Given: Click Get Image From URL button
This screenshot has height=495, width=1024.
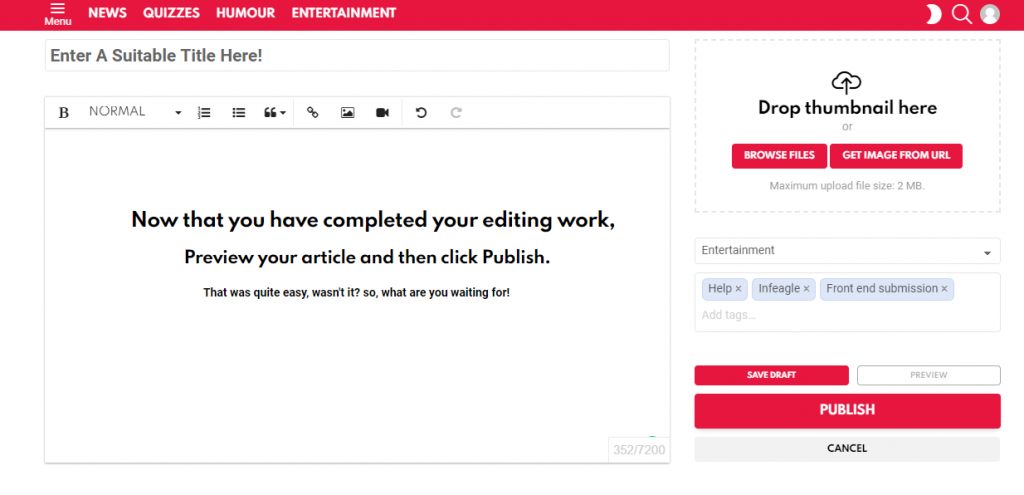Looking at the screenshot, I should 896,155.
